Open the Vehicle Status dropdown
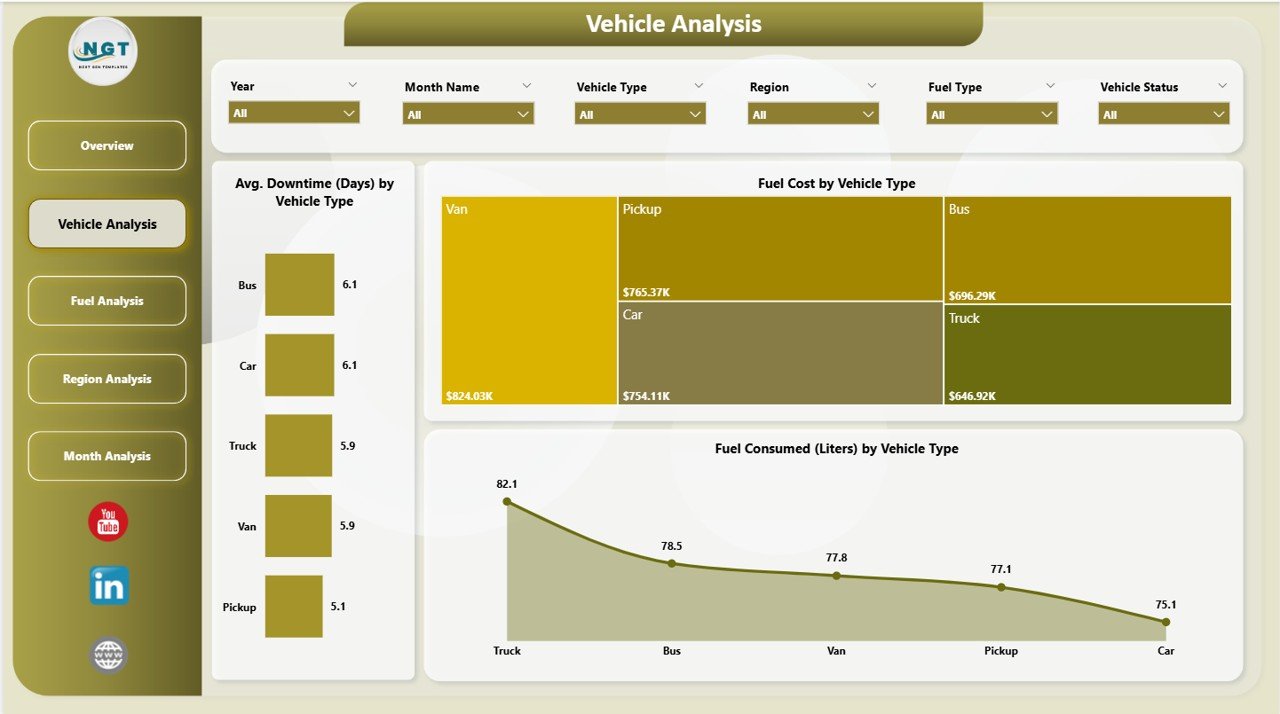The image size is (1280, 714). tap(1218, 113)
